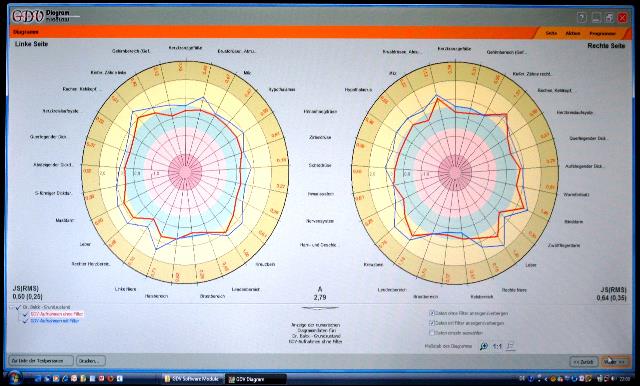Toggle red 'GDV-Aufnahmen ohne Filter' tree entry

pos(57,314)
